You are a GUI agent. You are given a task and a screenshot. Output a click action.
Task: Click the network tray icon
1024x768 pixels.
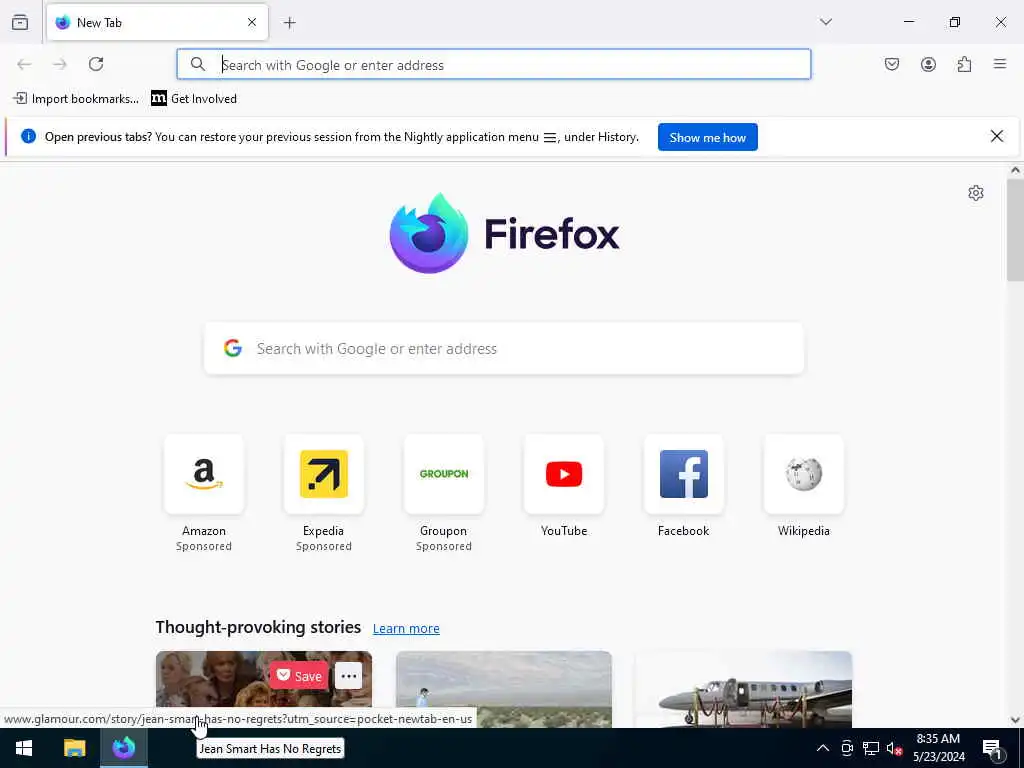[871, 748]
